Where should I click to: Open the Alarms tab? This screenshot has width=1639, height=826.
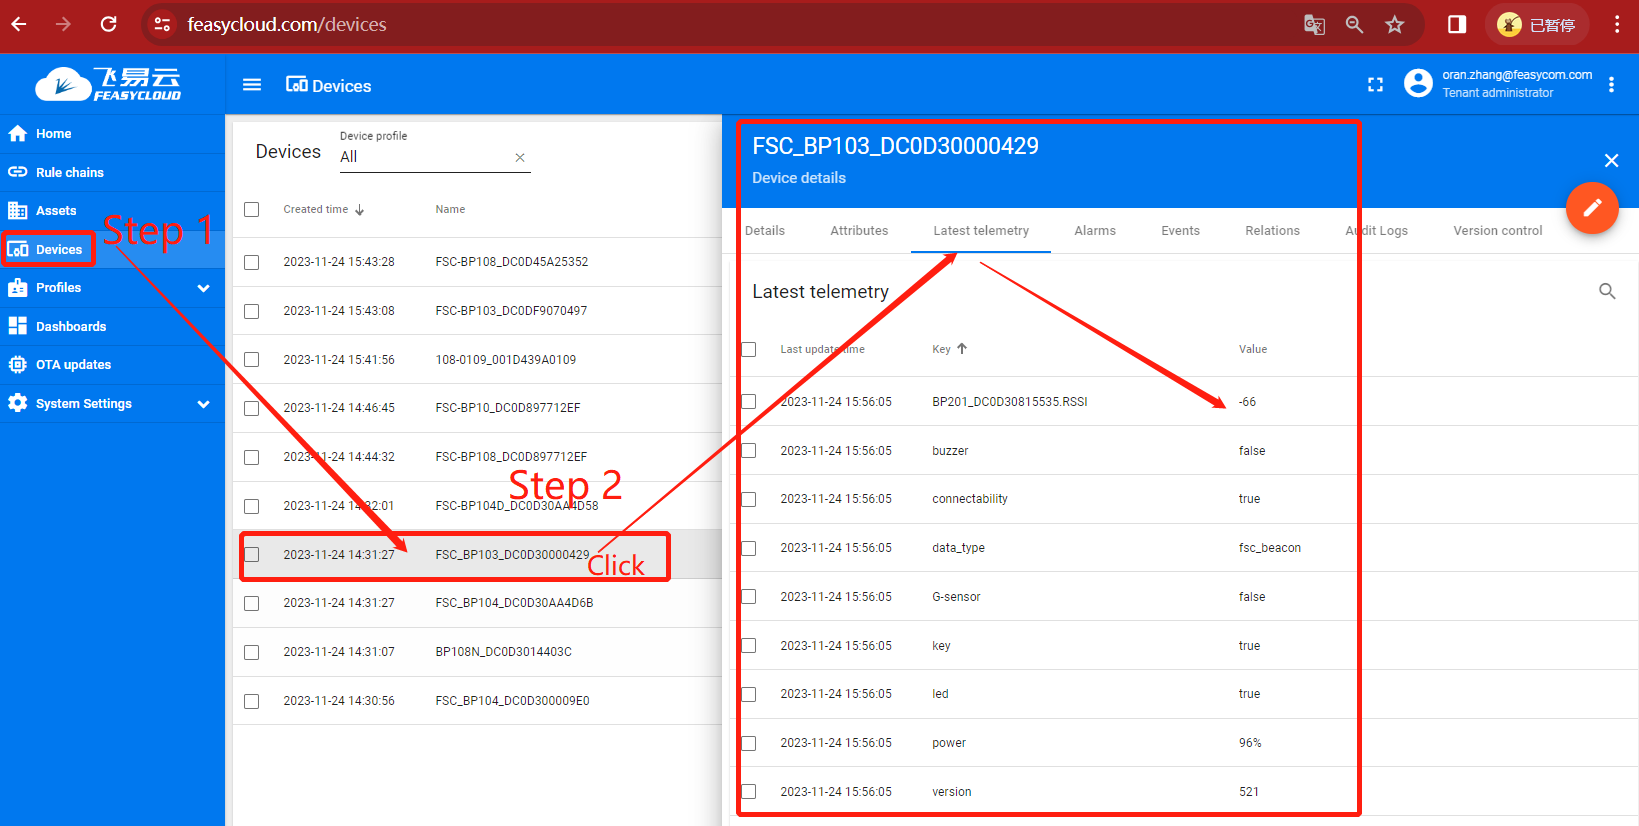[x=1094, y=231]
